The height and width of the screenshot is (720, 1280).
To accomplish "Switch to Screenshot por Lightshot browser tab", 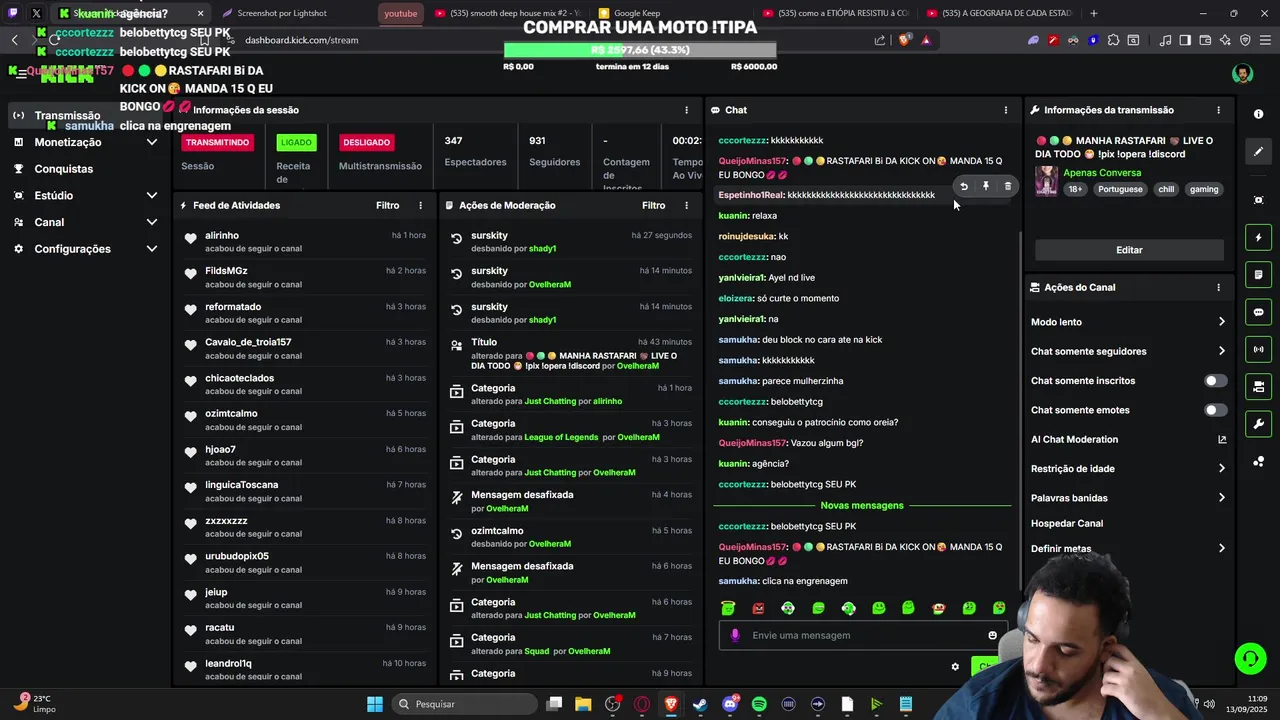I will [290, 13].
